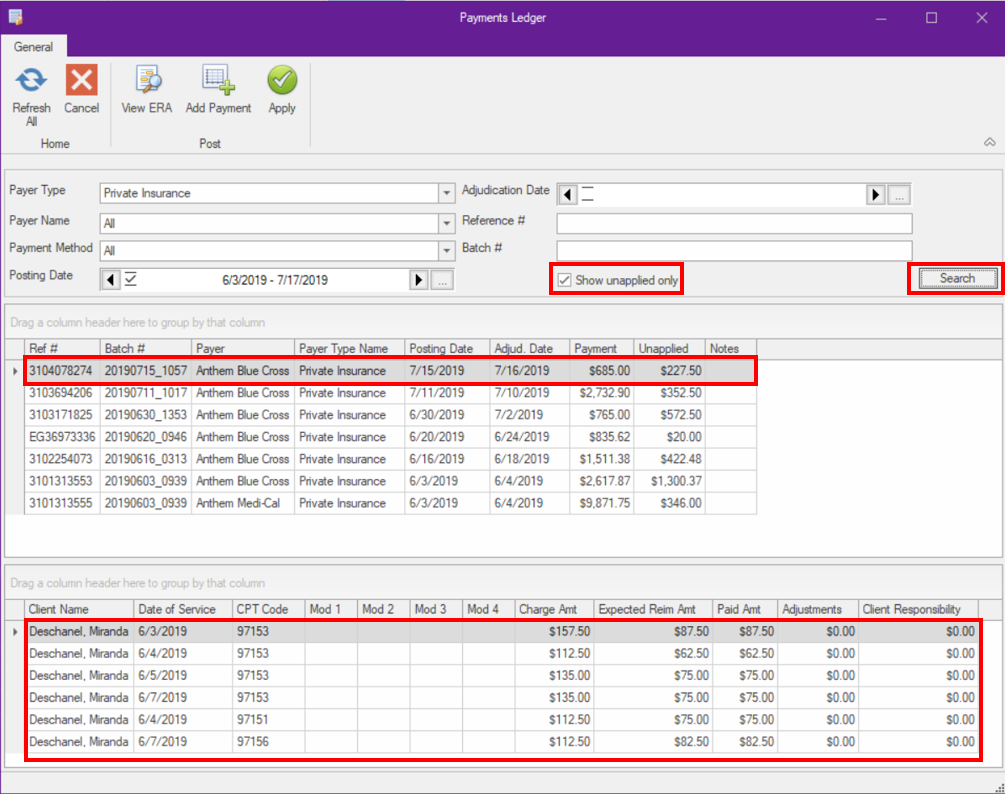Select the General ribbon tab
This screenshot has height=794, width=1005.
pyautogui.click(x=34, y=46)
